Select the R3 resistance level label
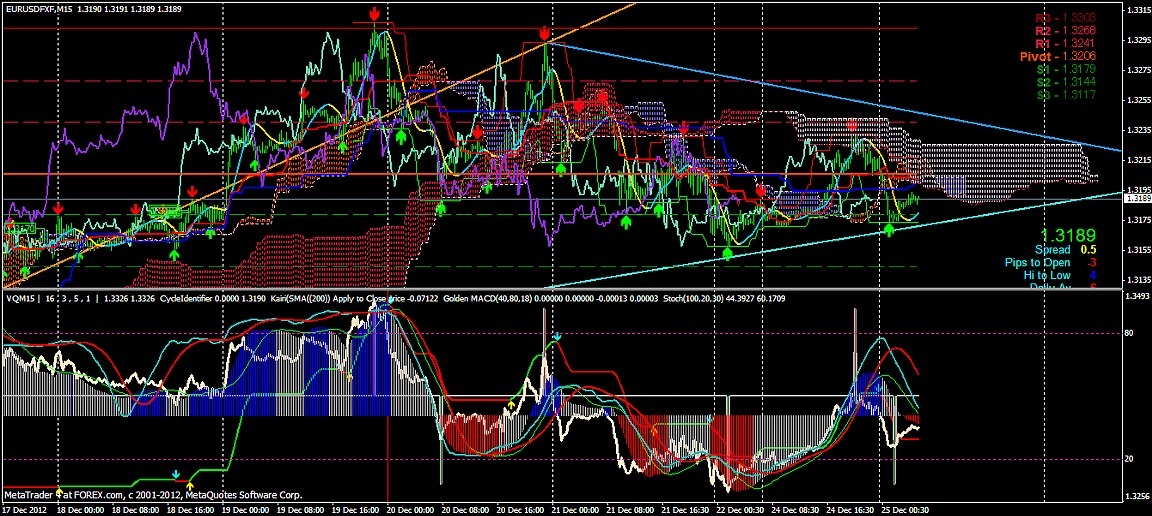 click(x=1043, y=17)
